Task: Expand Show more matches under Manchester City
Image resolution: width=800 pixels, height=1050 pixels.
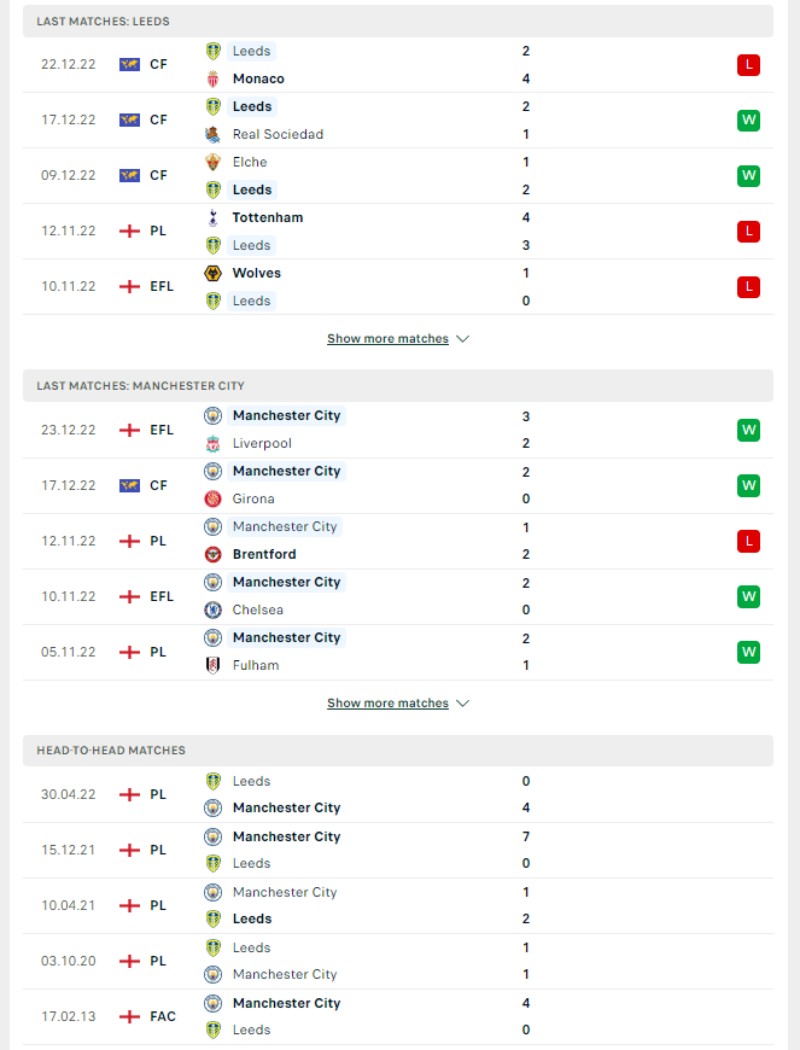Action: [x=388, y=703]
